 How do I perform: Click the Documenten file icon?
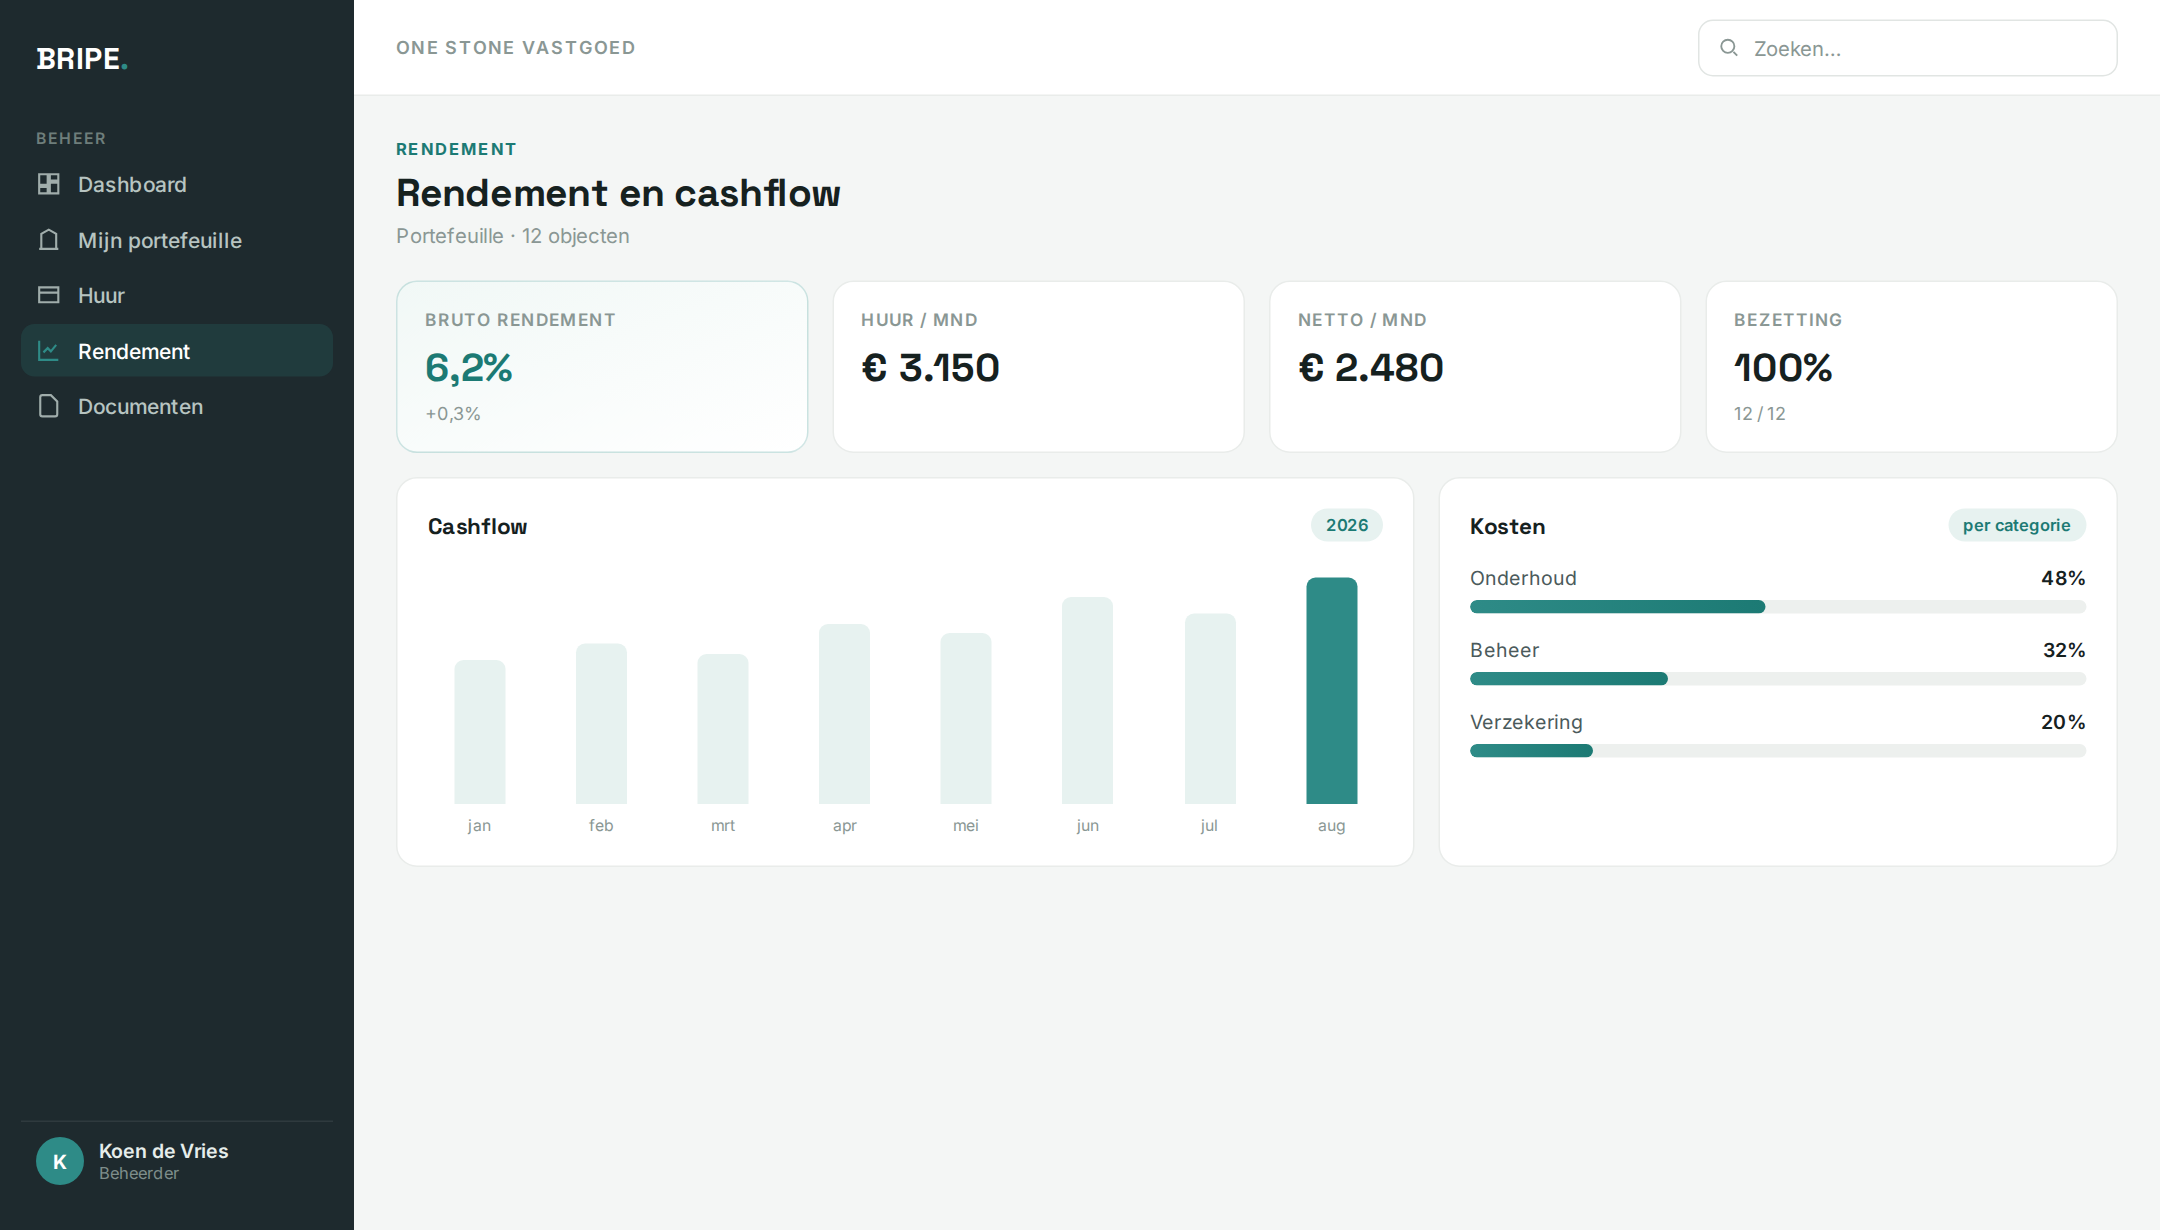pos(48,406)
